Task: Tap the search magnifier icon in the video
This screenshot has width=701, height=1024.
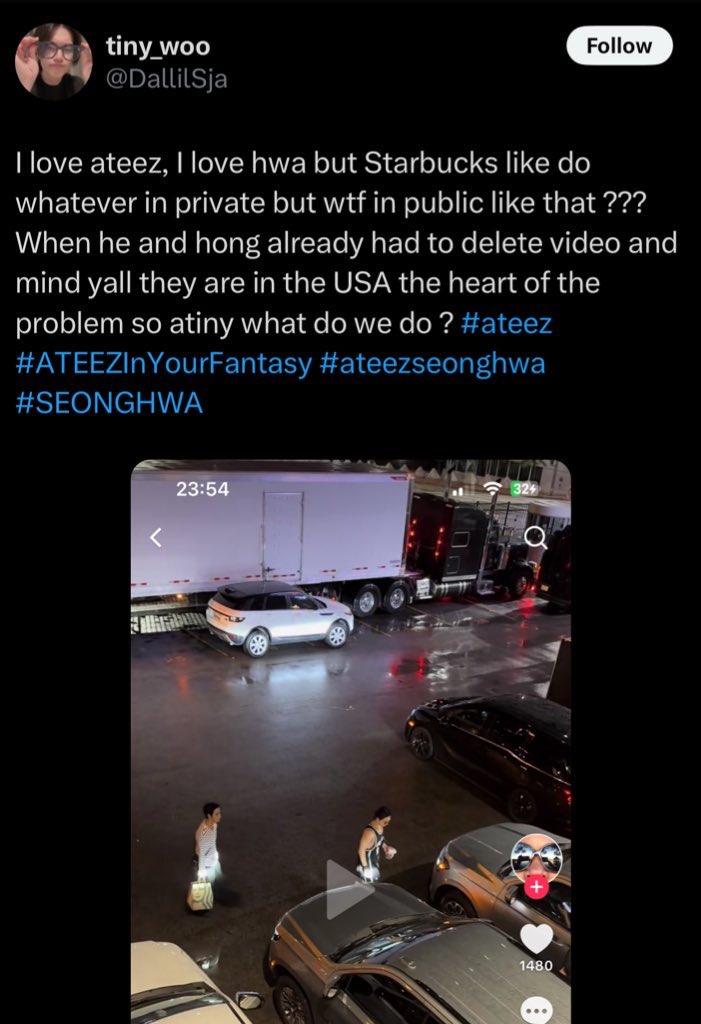Action: (x=536, y=537)
